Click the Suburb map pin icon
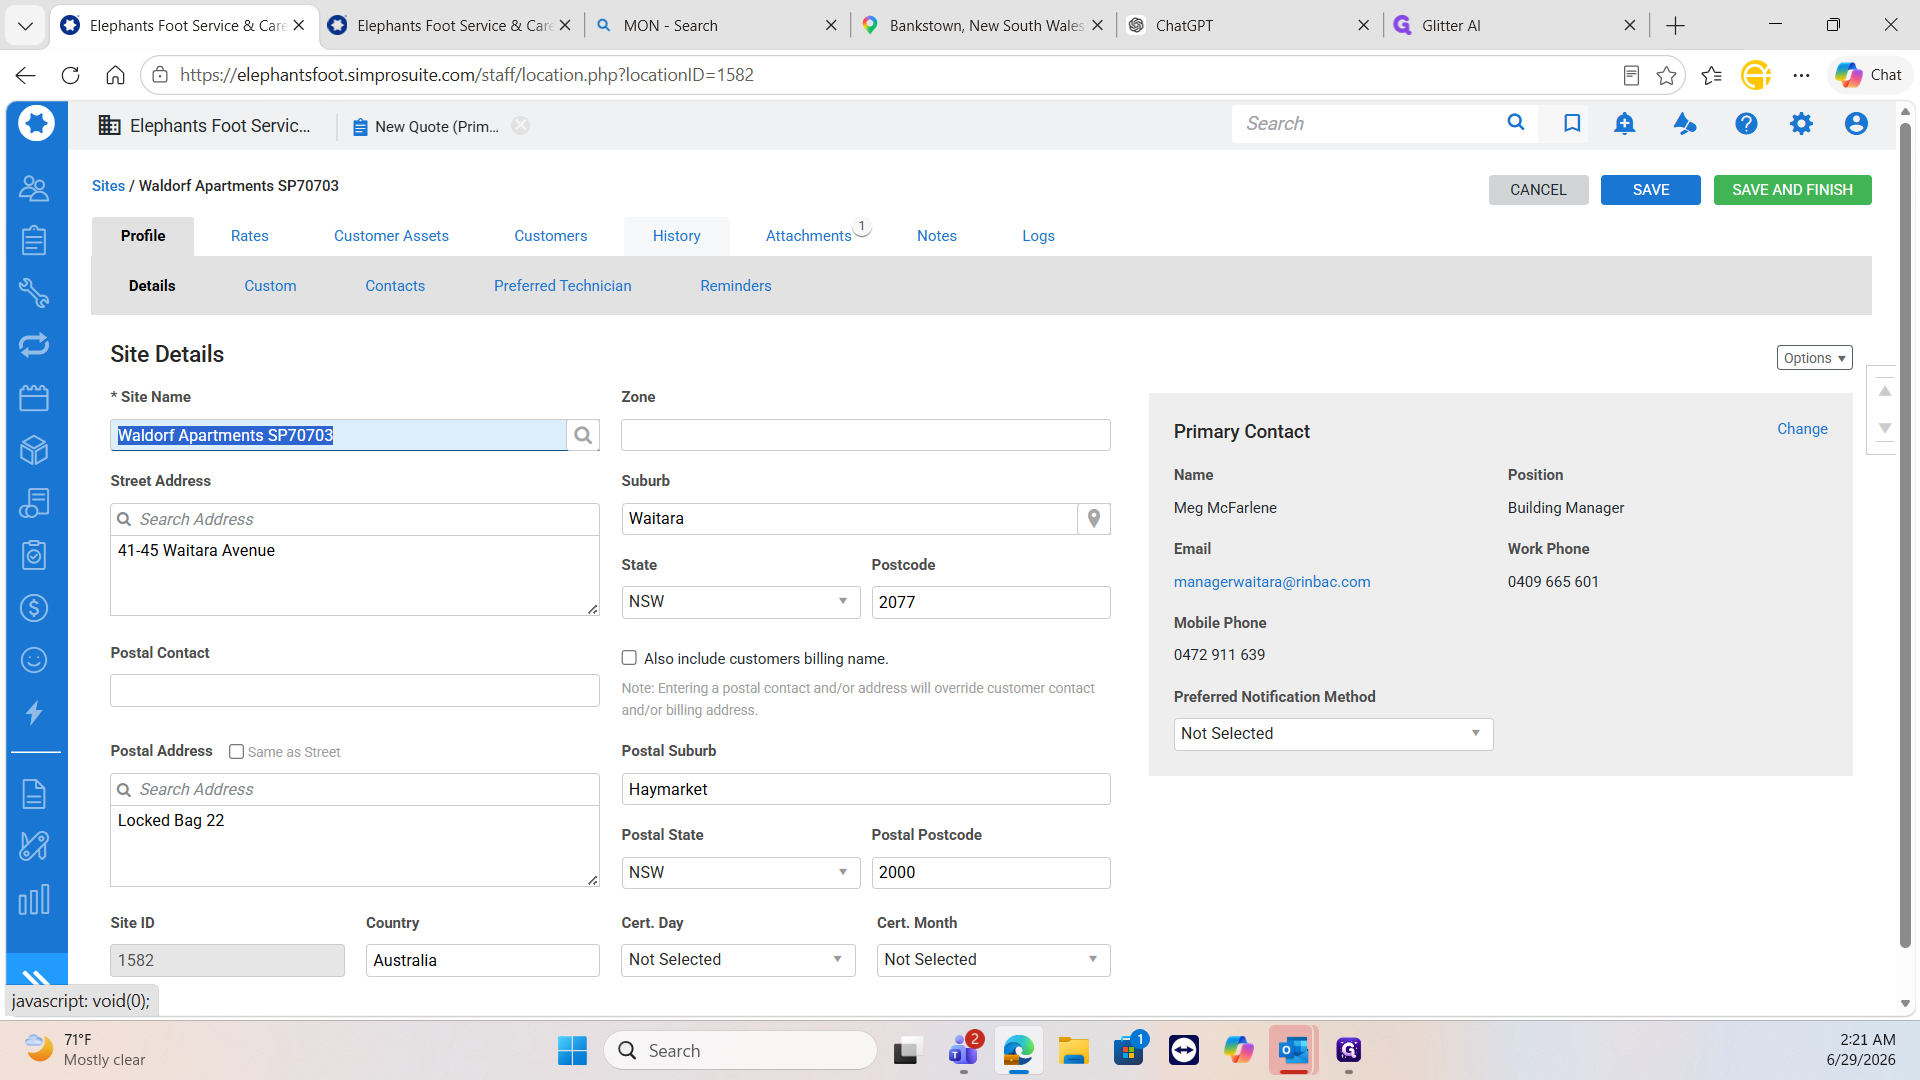Screen dimensions: 1920x1080 1094,518
